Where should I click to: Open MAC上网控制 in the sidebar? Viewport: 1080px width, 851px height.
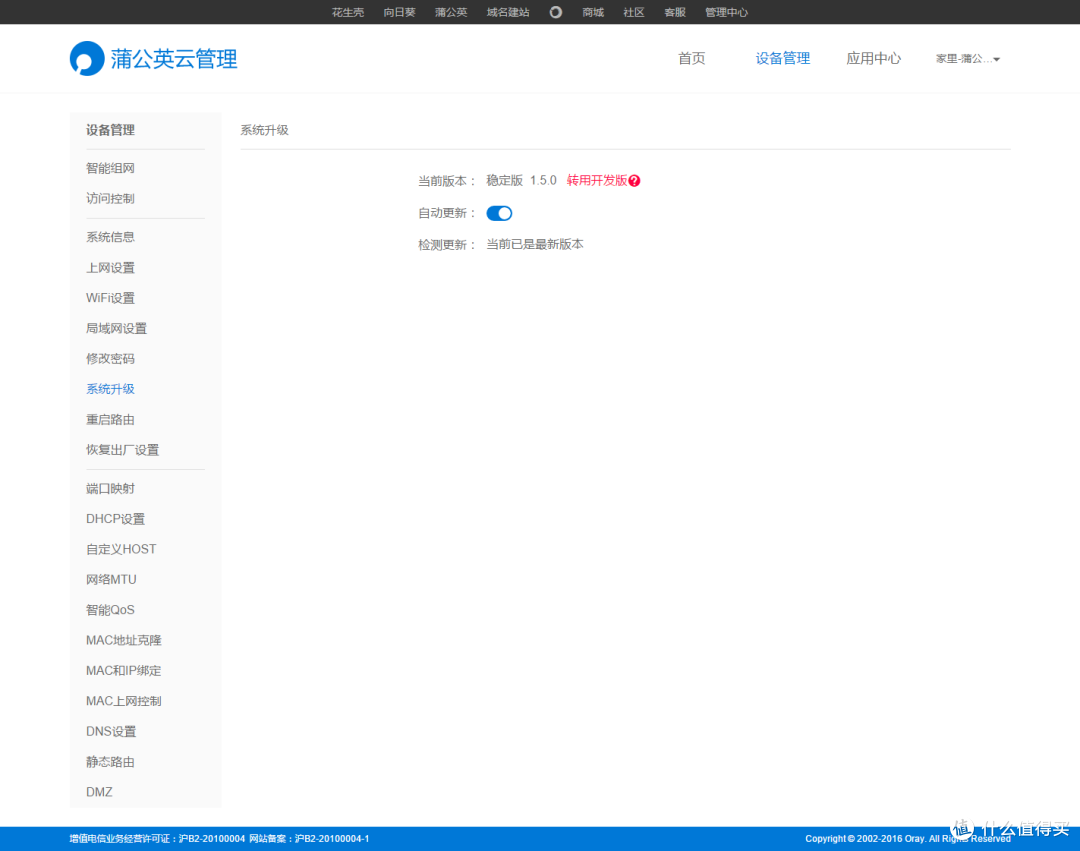tap(123, 701)
